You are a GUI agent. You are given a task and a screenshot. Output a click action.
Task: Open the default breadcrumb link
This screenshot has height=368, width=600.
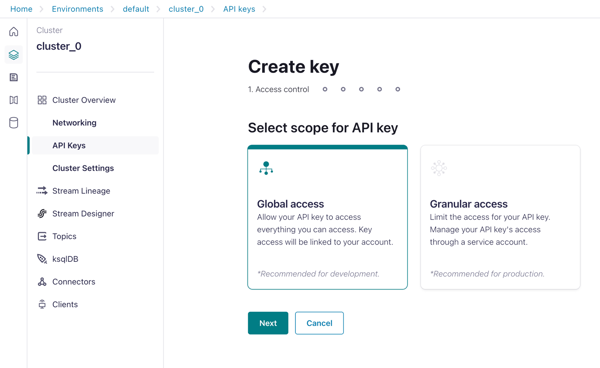[136, 9]
